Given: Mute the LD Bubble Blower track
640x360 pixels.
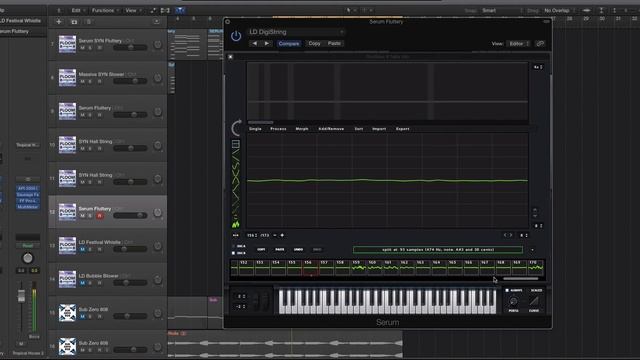Looking at the screenshot, I should (82, 283).
